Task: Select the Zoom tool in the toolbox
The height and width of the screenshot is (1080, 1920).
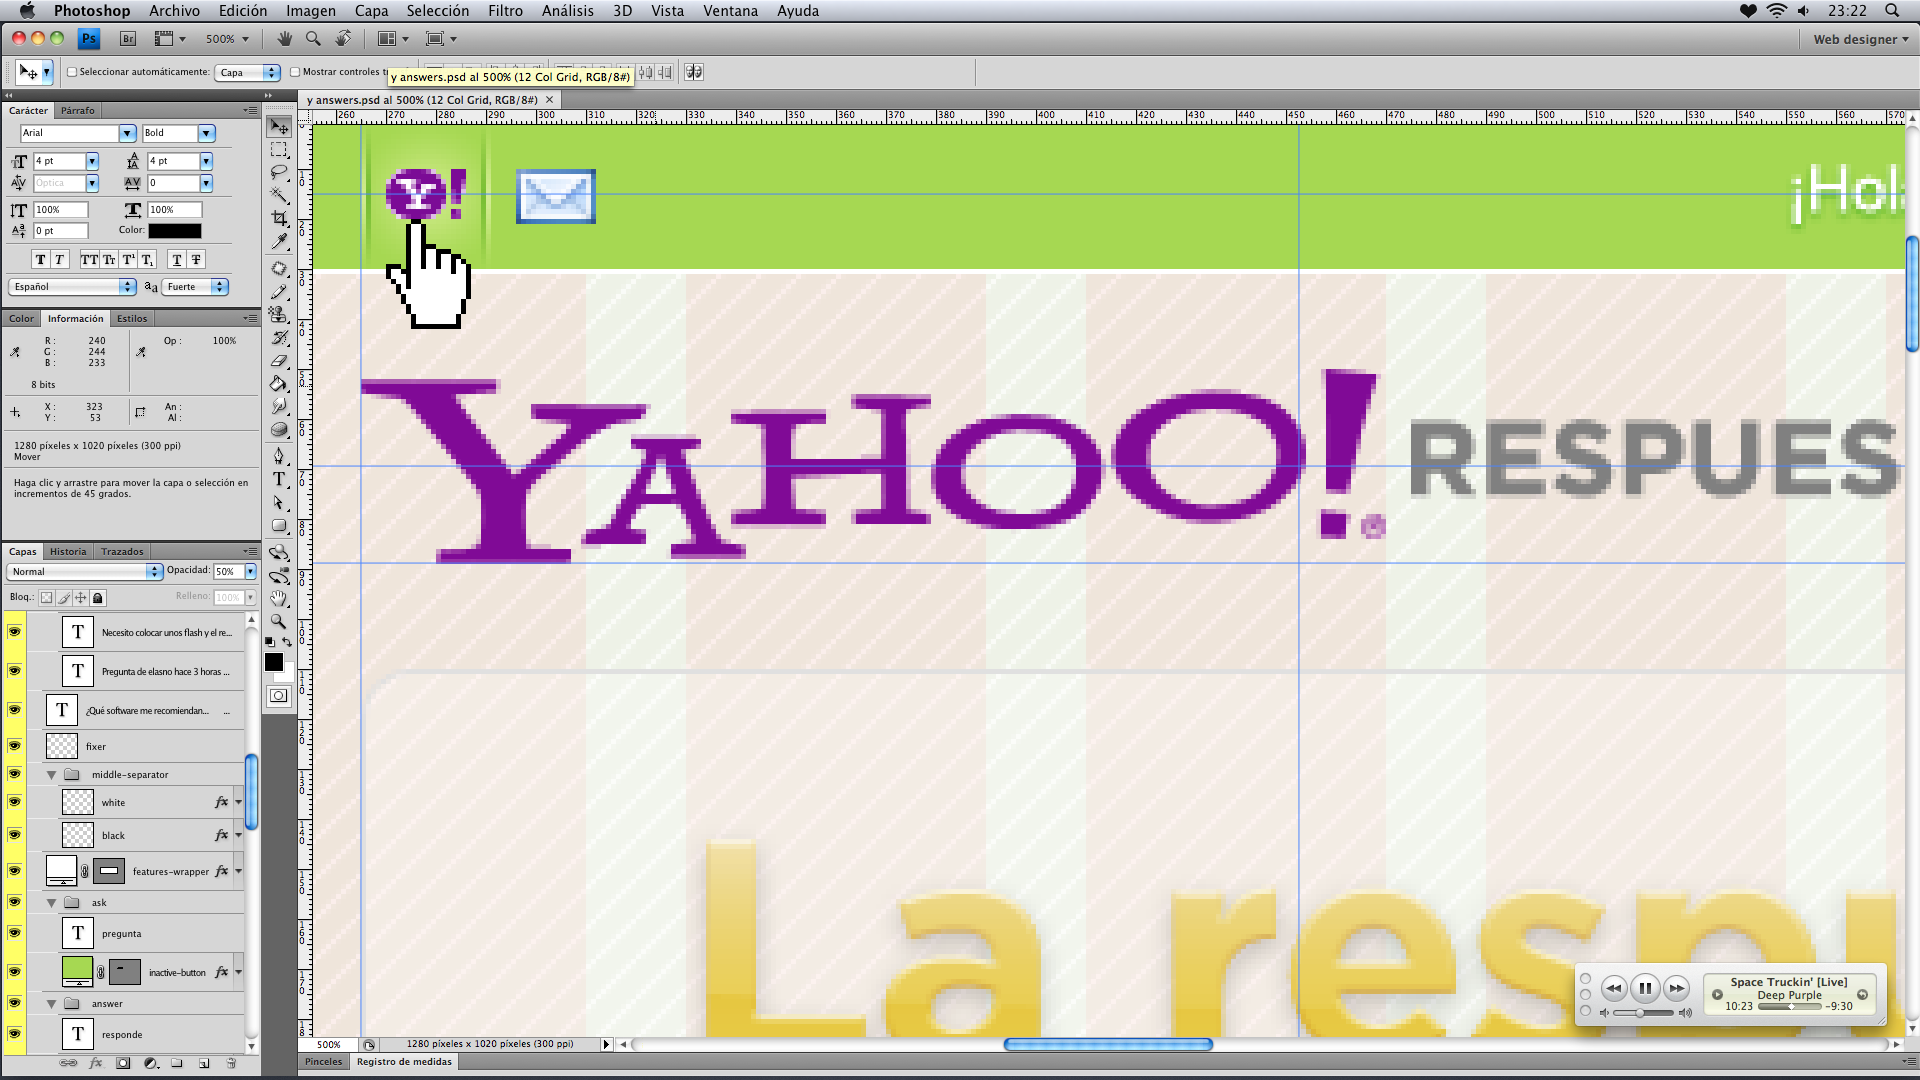Action: 279,621
